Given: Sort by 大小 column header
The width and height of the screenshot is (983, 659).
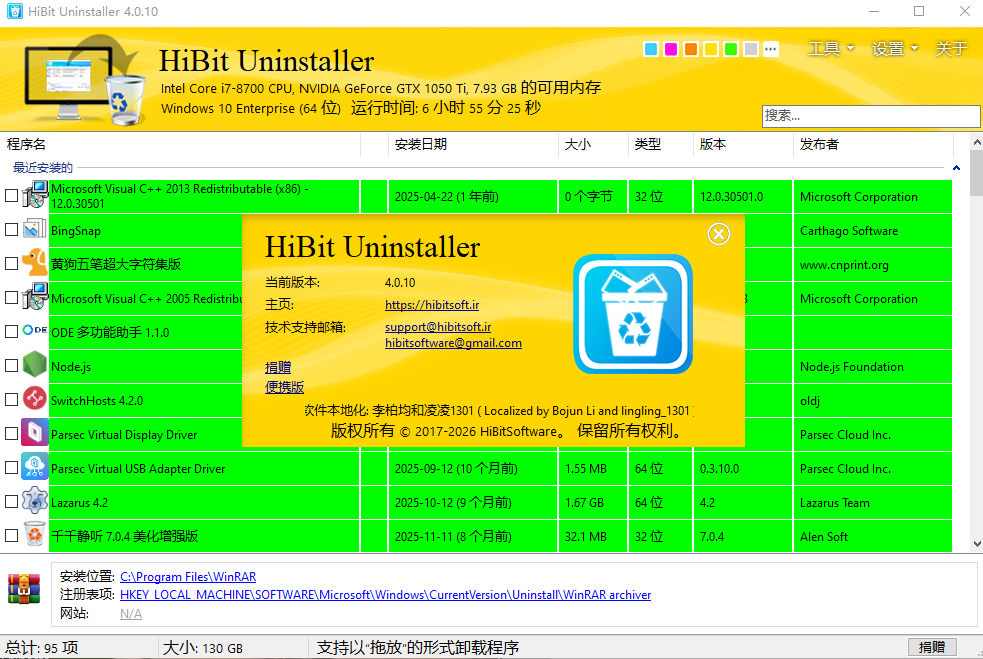Looking at the screenshot, I should [593, 144].
